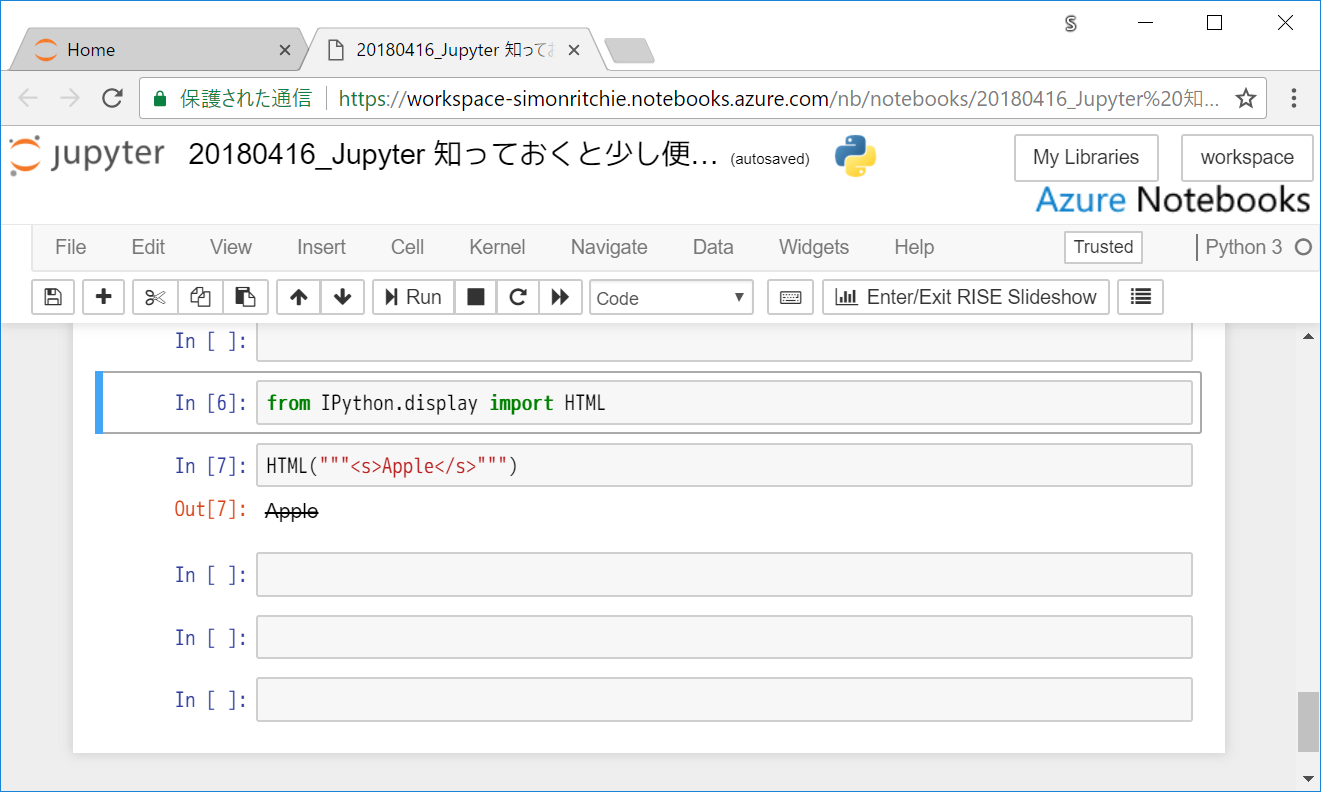The width and height of the screenshot is (1321, 792).
Task: Open the Cell menu
Action: coord(406,247)
